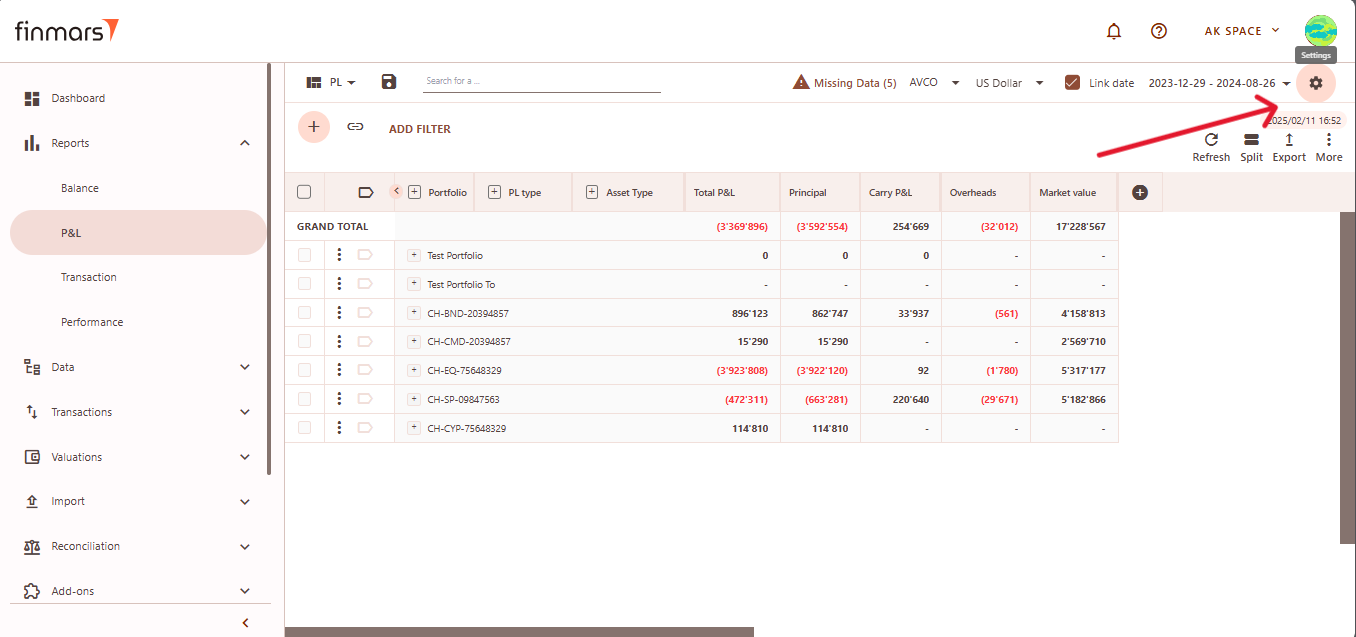This screenshot has width=1356, height=637.
Task: Click the Refresh report icon
Action: 1211,140
